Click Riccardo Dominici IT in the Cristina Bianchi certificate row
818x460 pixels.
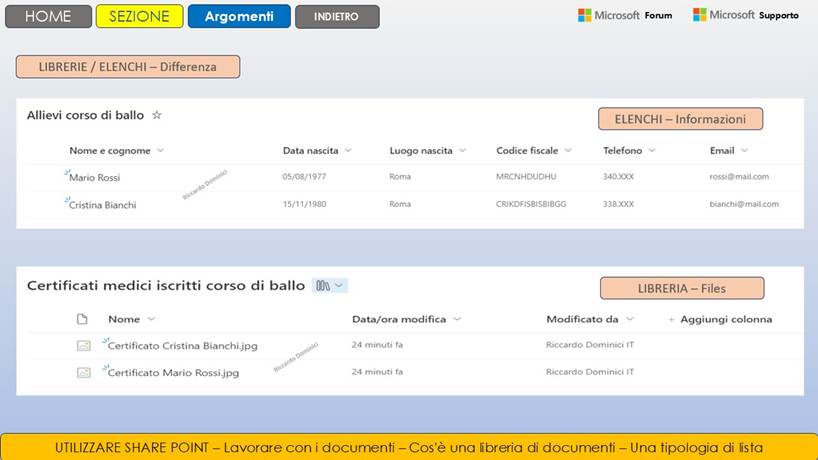point(590,344)
